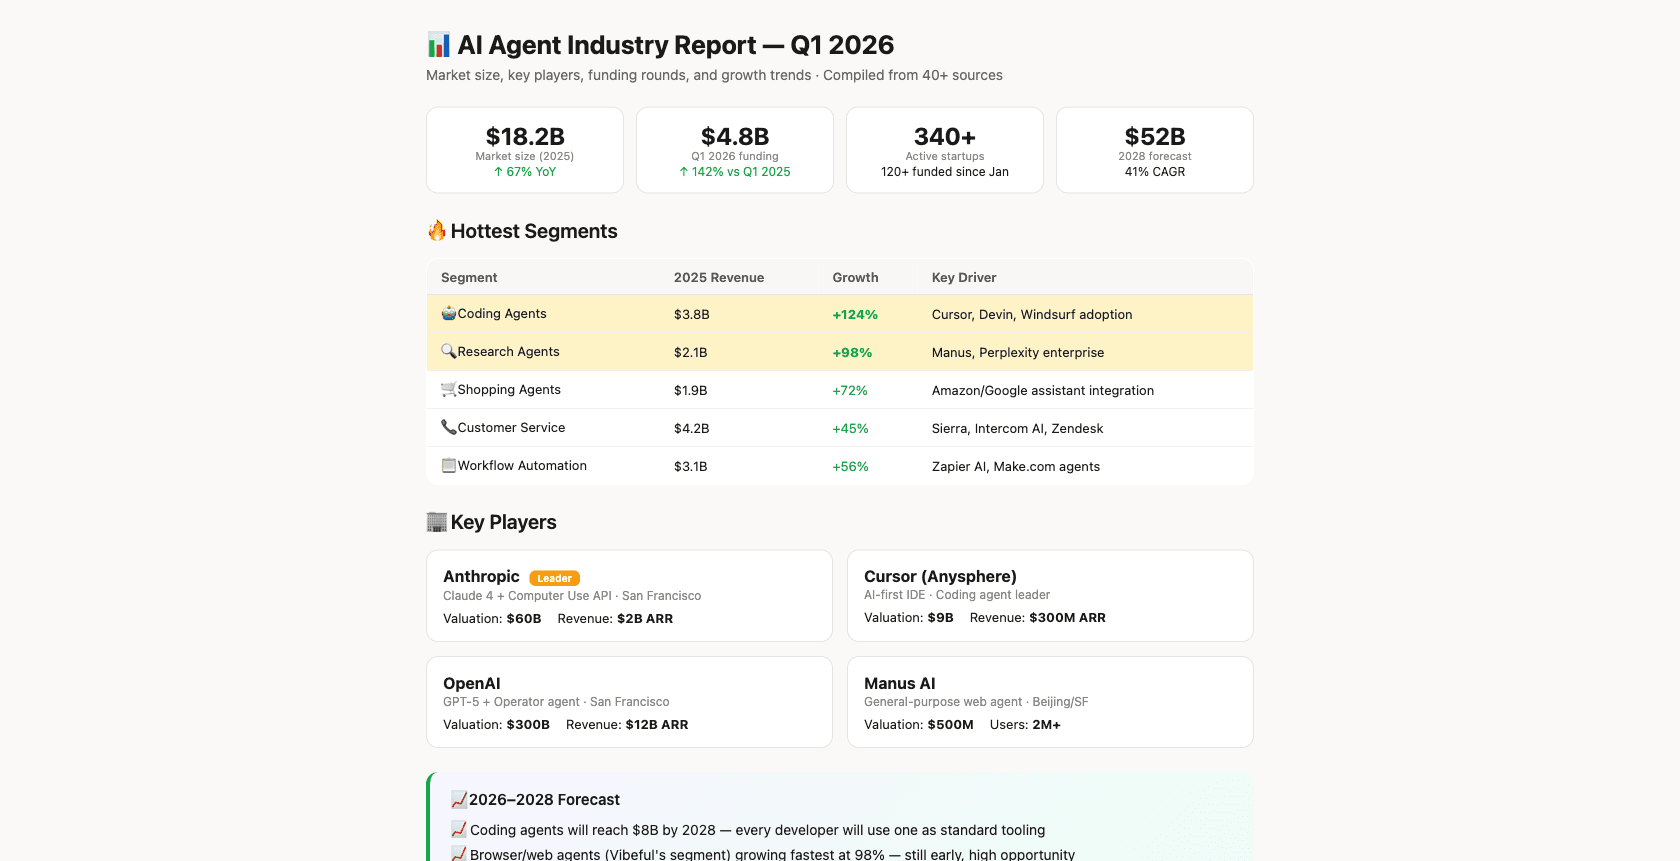
Task: Click the Segment column header
Action: pos(469,278)
